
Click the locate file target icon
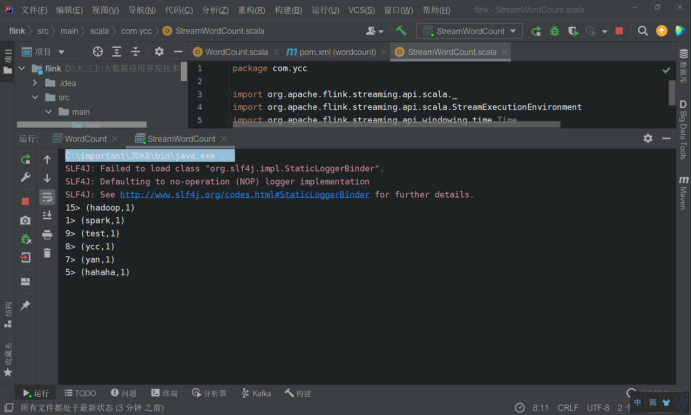(98, 52)
